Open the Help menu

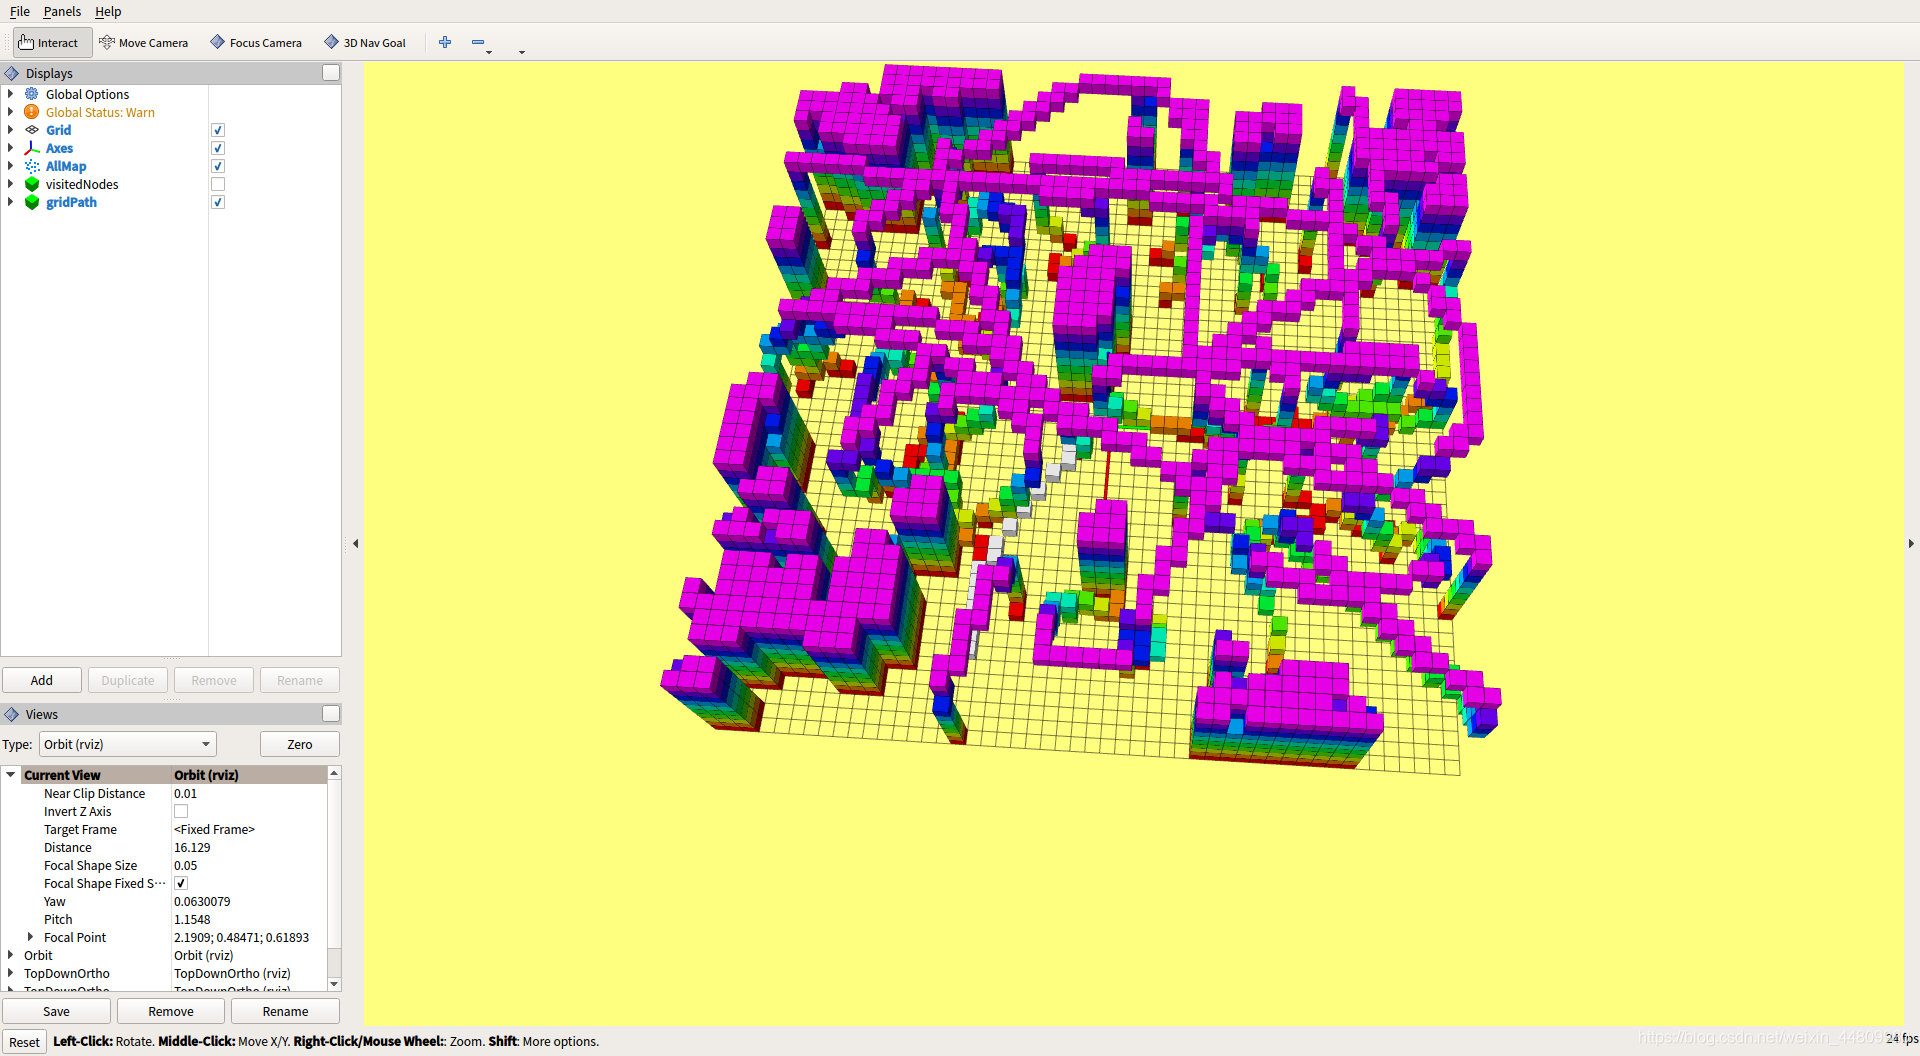coord(108,12)
